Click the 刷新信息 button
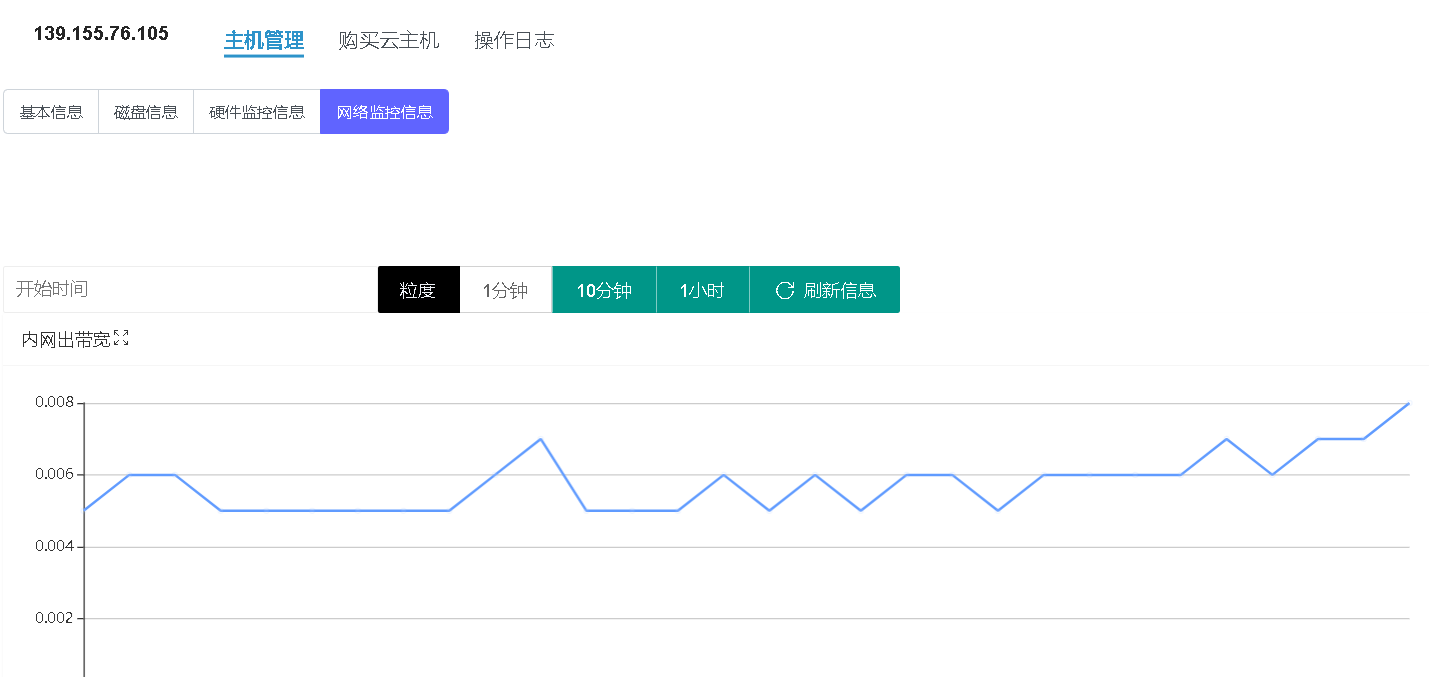The image size is (1429, 677). (x=825, y=290)
